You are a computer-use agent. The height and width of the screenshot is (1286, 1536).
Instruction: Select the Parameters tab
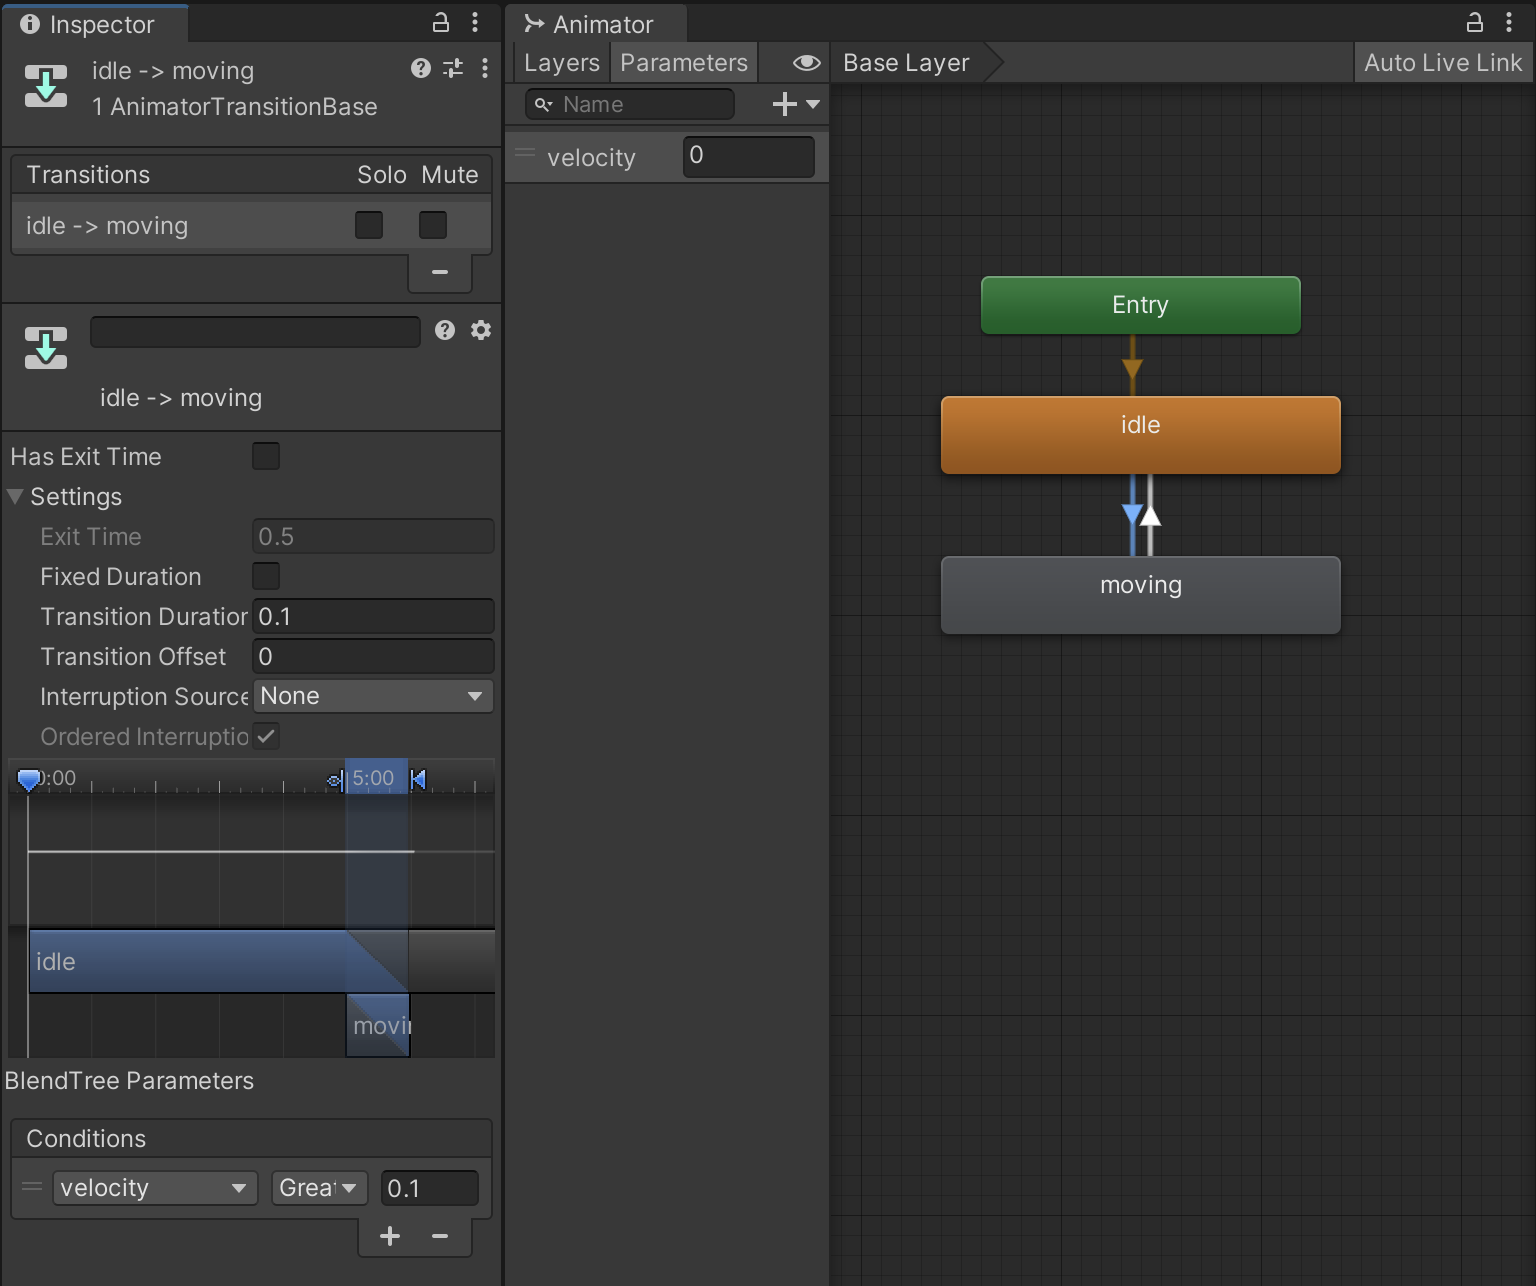[x=684, y=63]
